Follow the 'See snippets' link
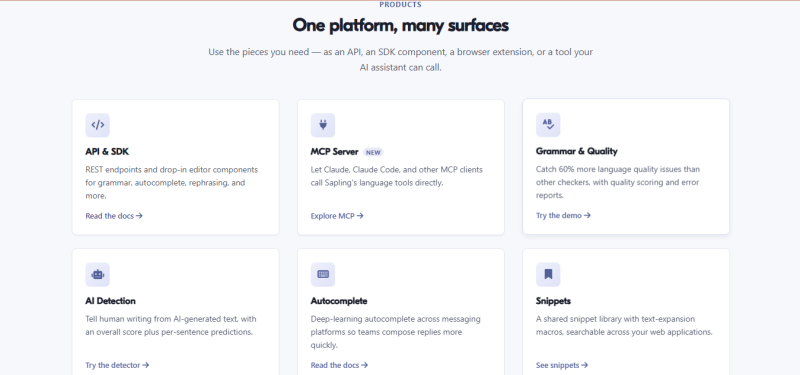The height and width of the screenshot is (375, 800). [562, 365]
